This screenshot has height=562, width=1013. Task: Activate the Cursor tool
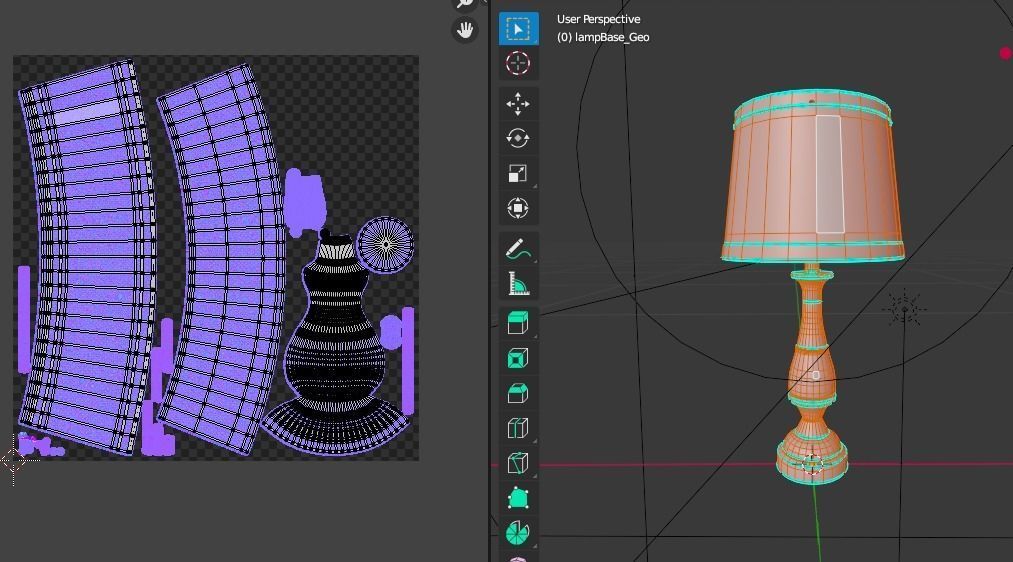(x=518, y=63)
